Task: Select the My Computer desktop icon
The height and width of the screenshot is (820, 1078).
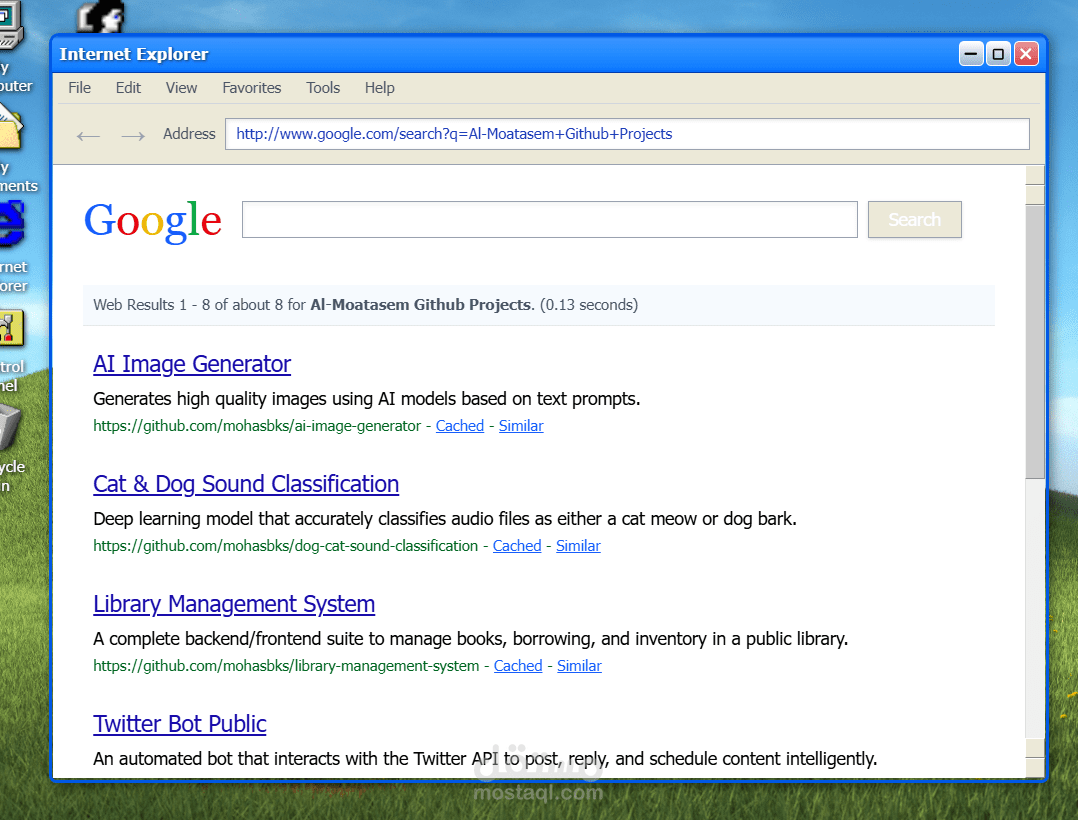Action: [x=15, y=47]
